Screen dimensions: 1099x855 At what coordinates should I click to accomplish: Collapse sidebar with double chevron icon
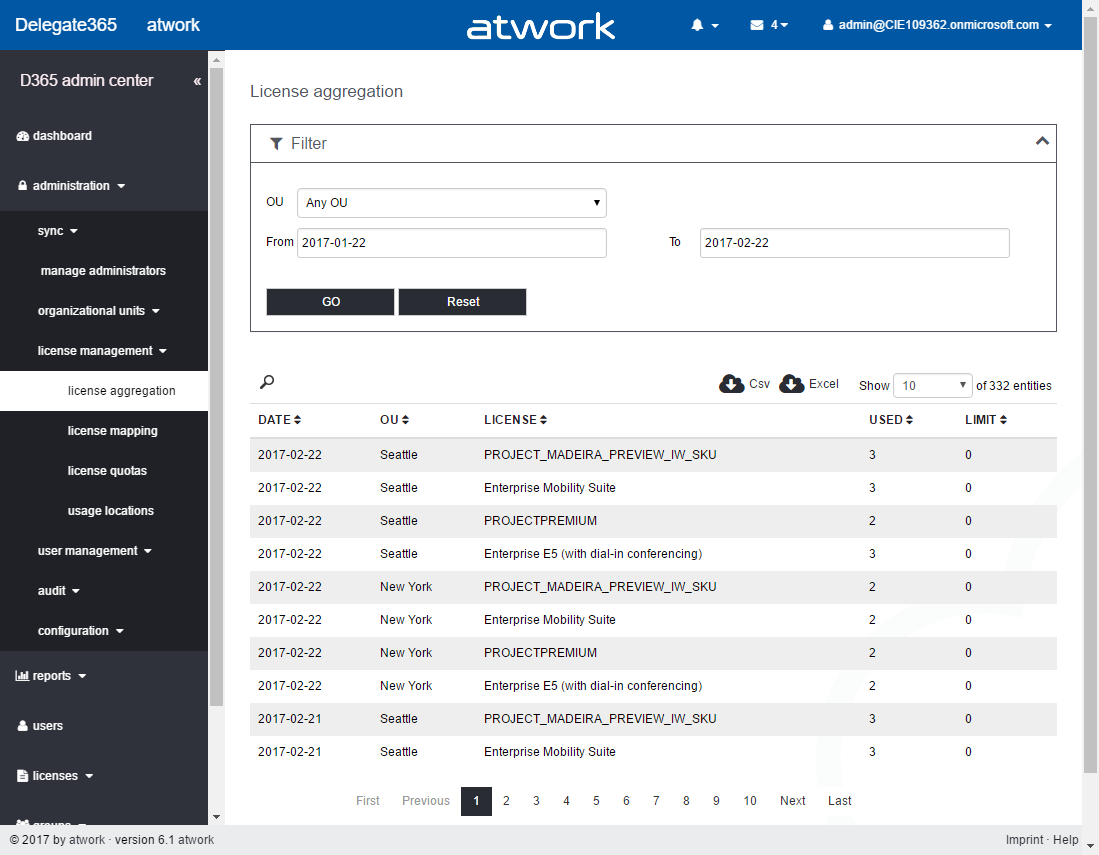197,81
